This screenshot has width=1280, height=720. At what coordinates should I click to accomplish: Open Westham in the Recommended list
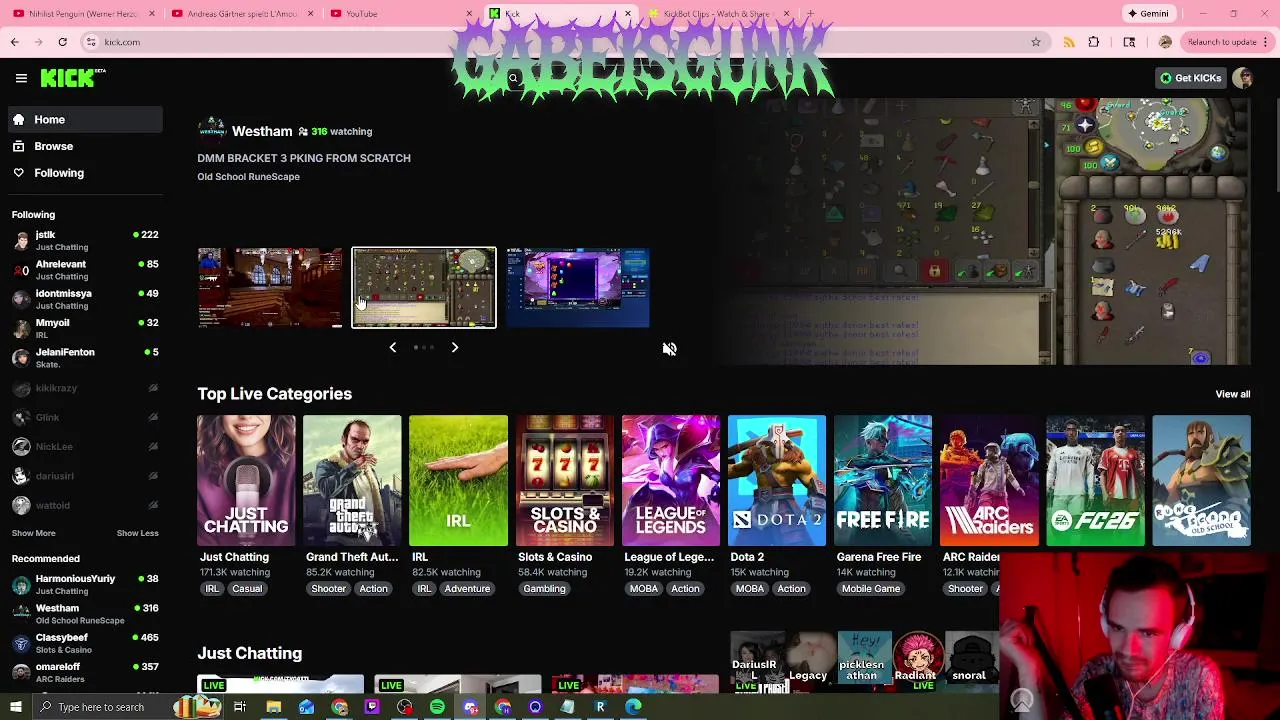pyautogui.click(x=85, y=614)
